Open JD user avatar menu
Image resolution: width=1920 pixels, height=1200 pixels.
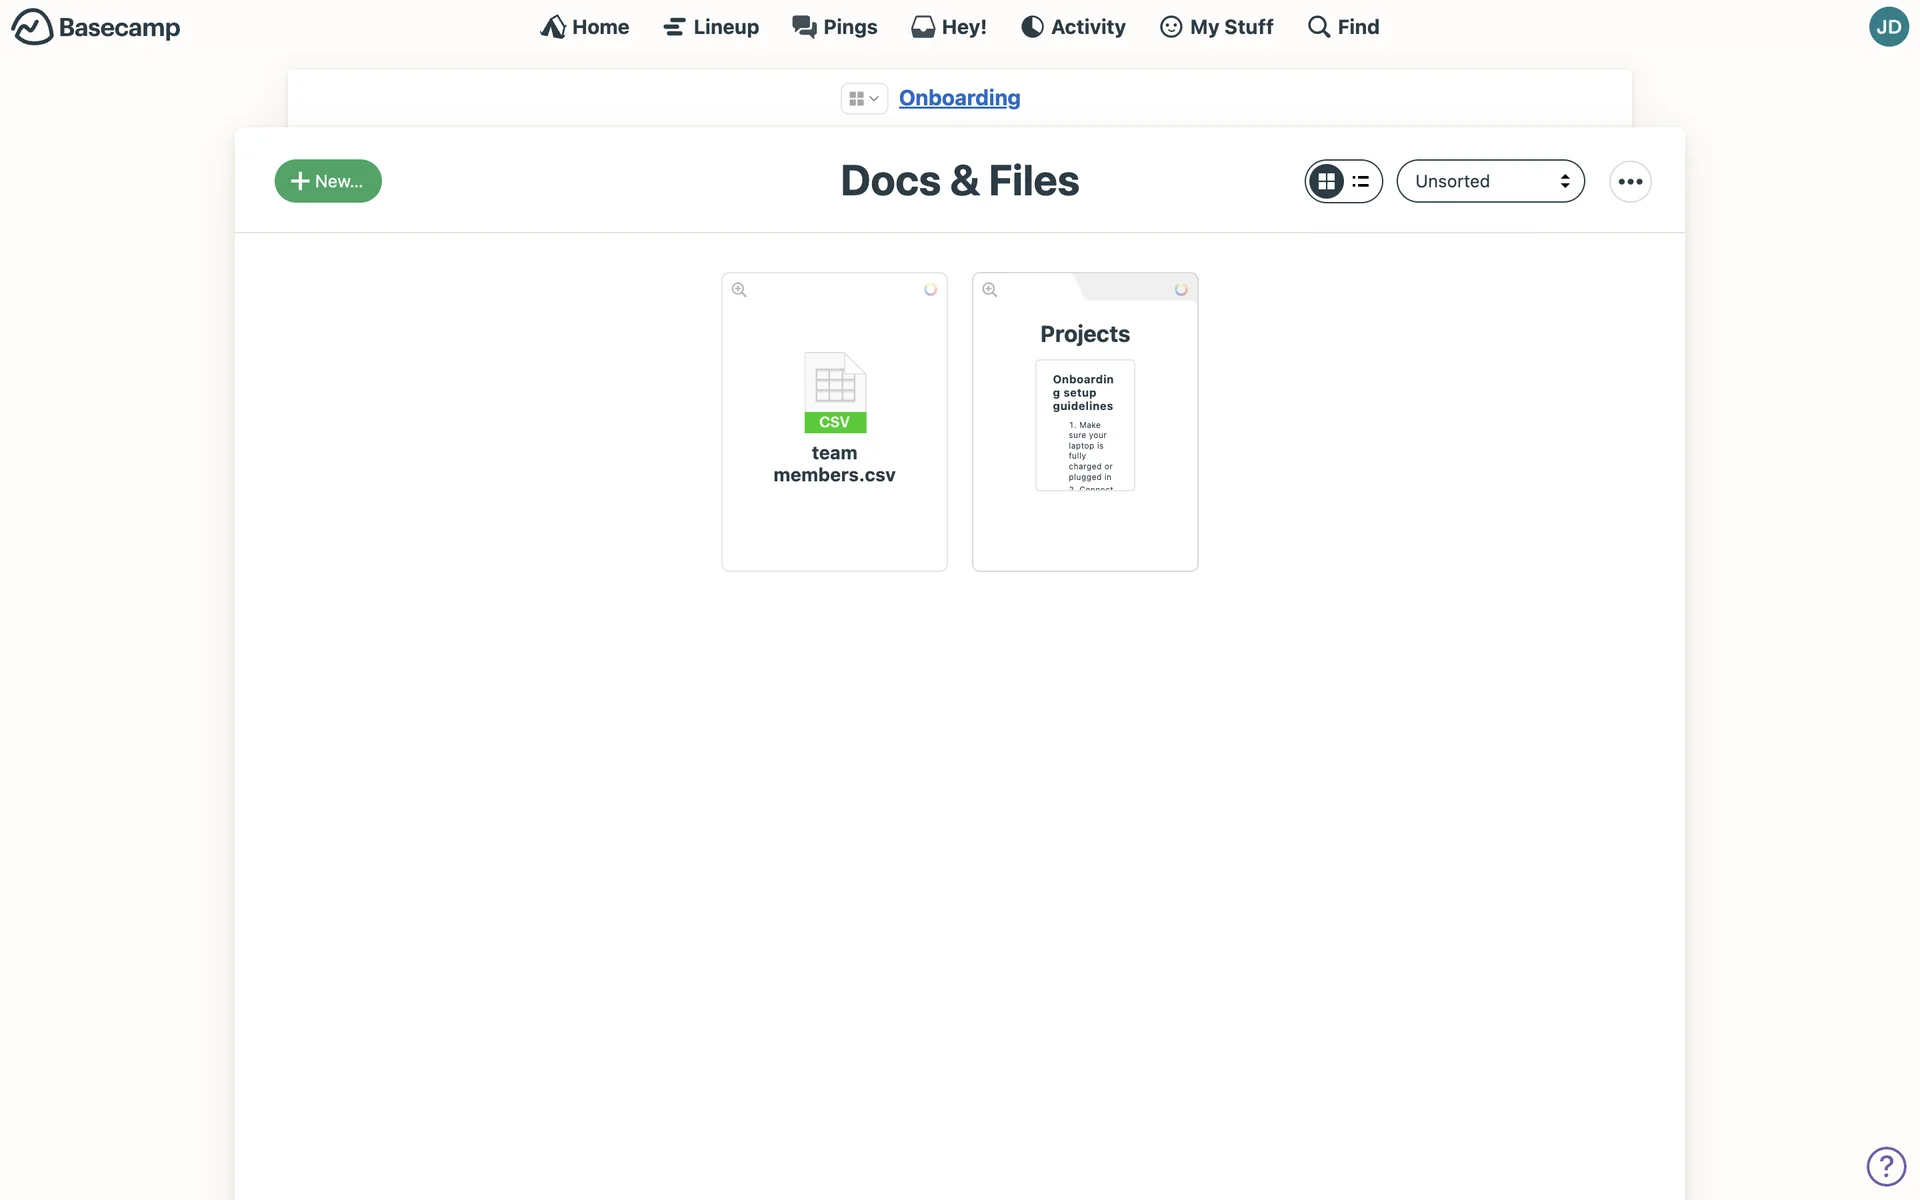point(1888,27)
